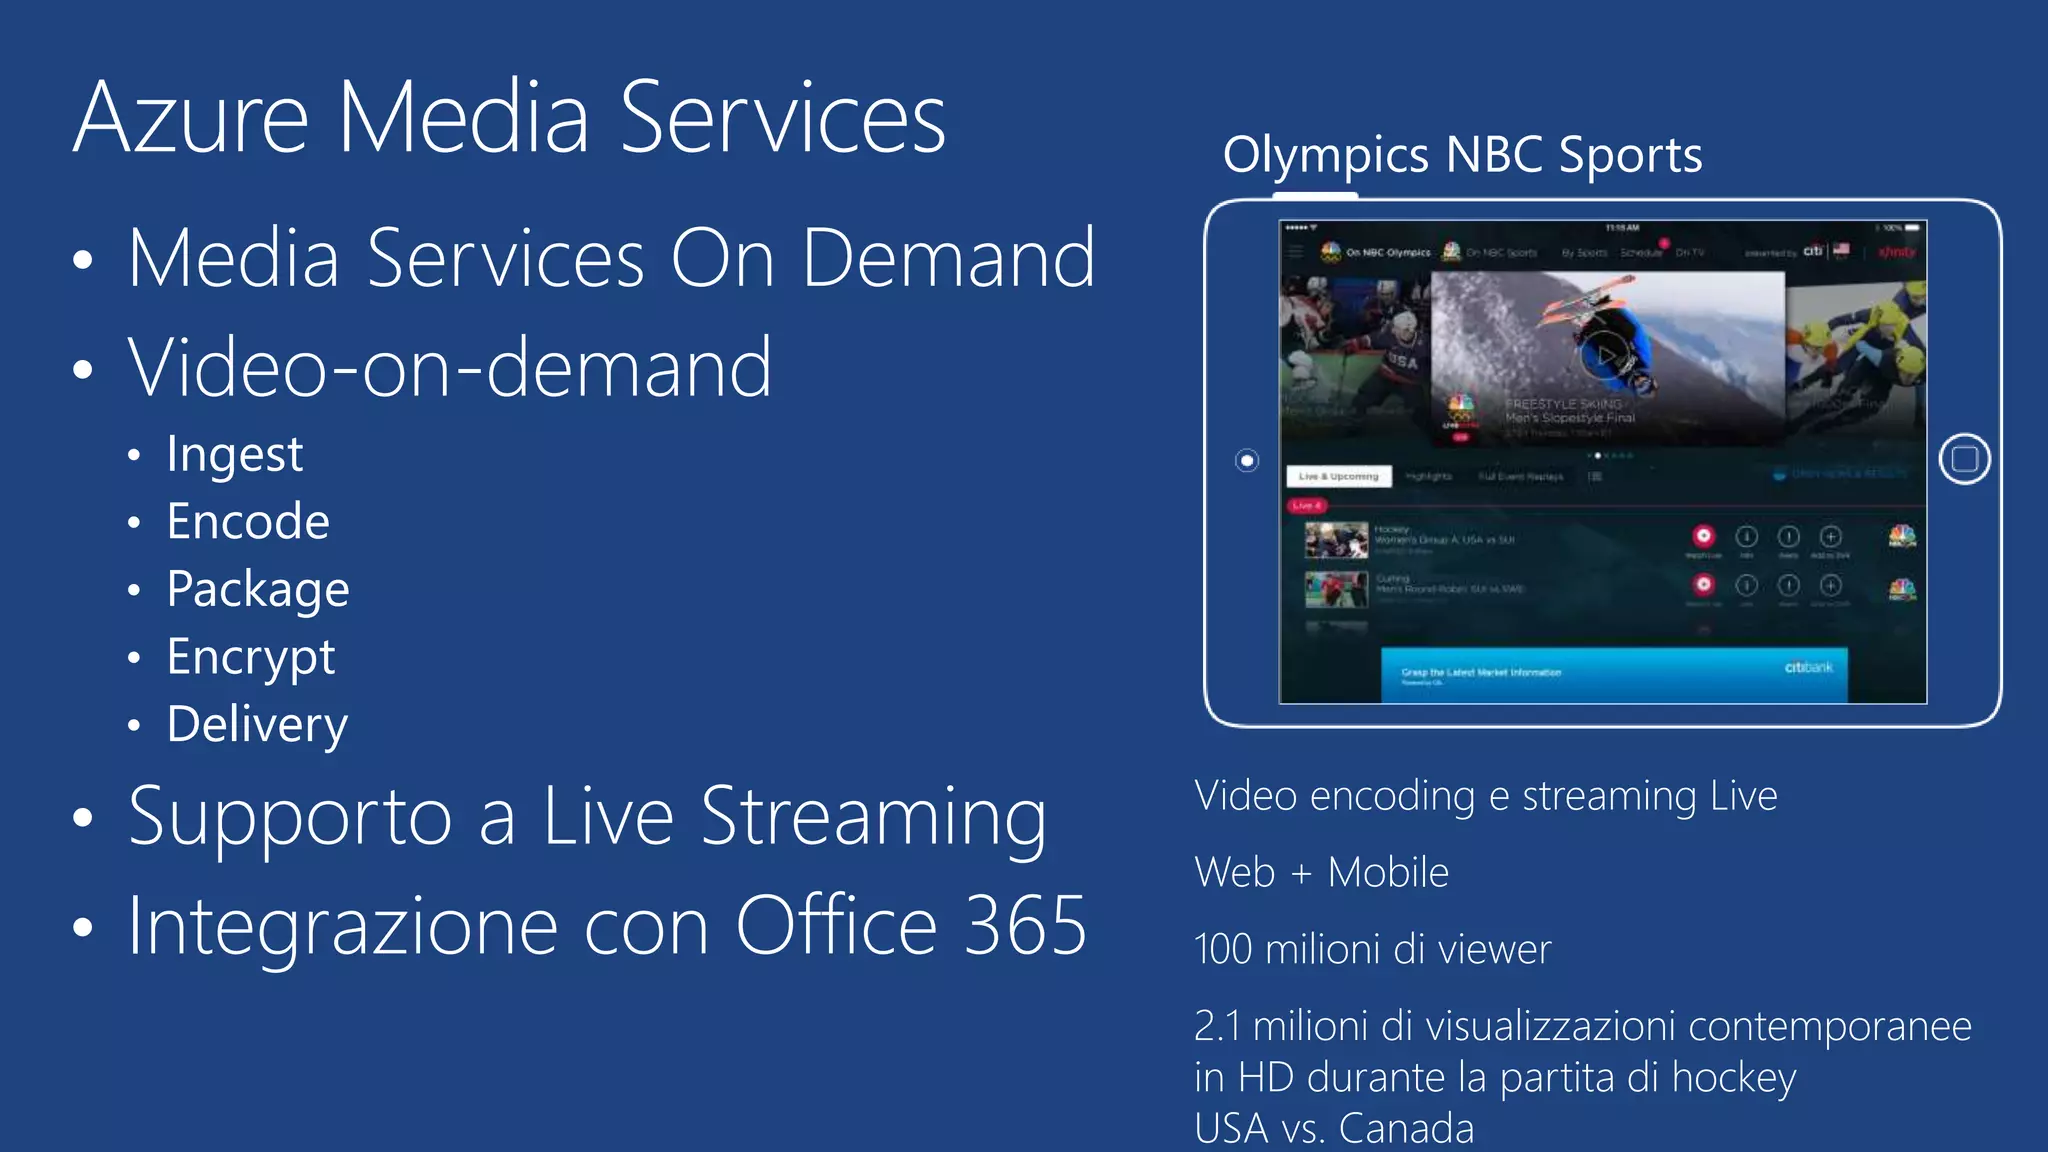Click the 2.1 milioni di visualizzazioni paragraph

[x=1583, y=1076]
